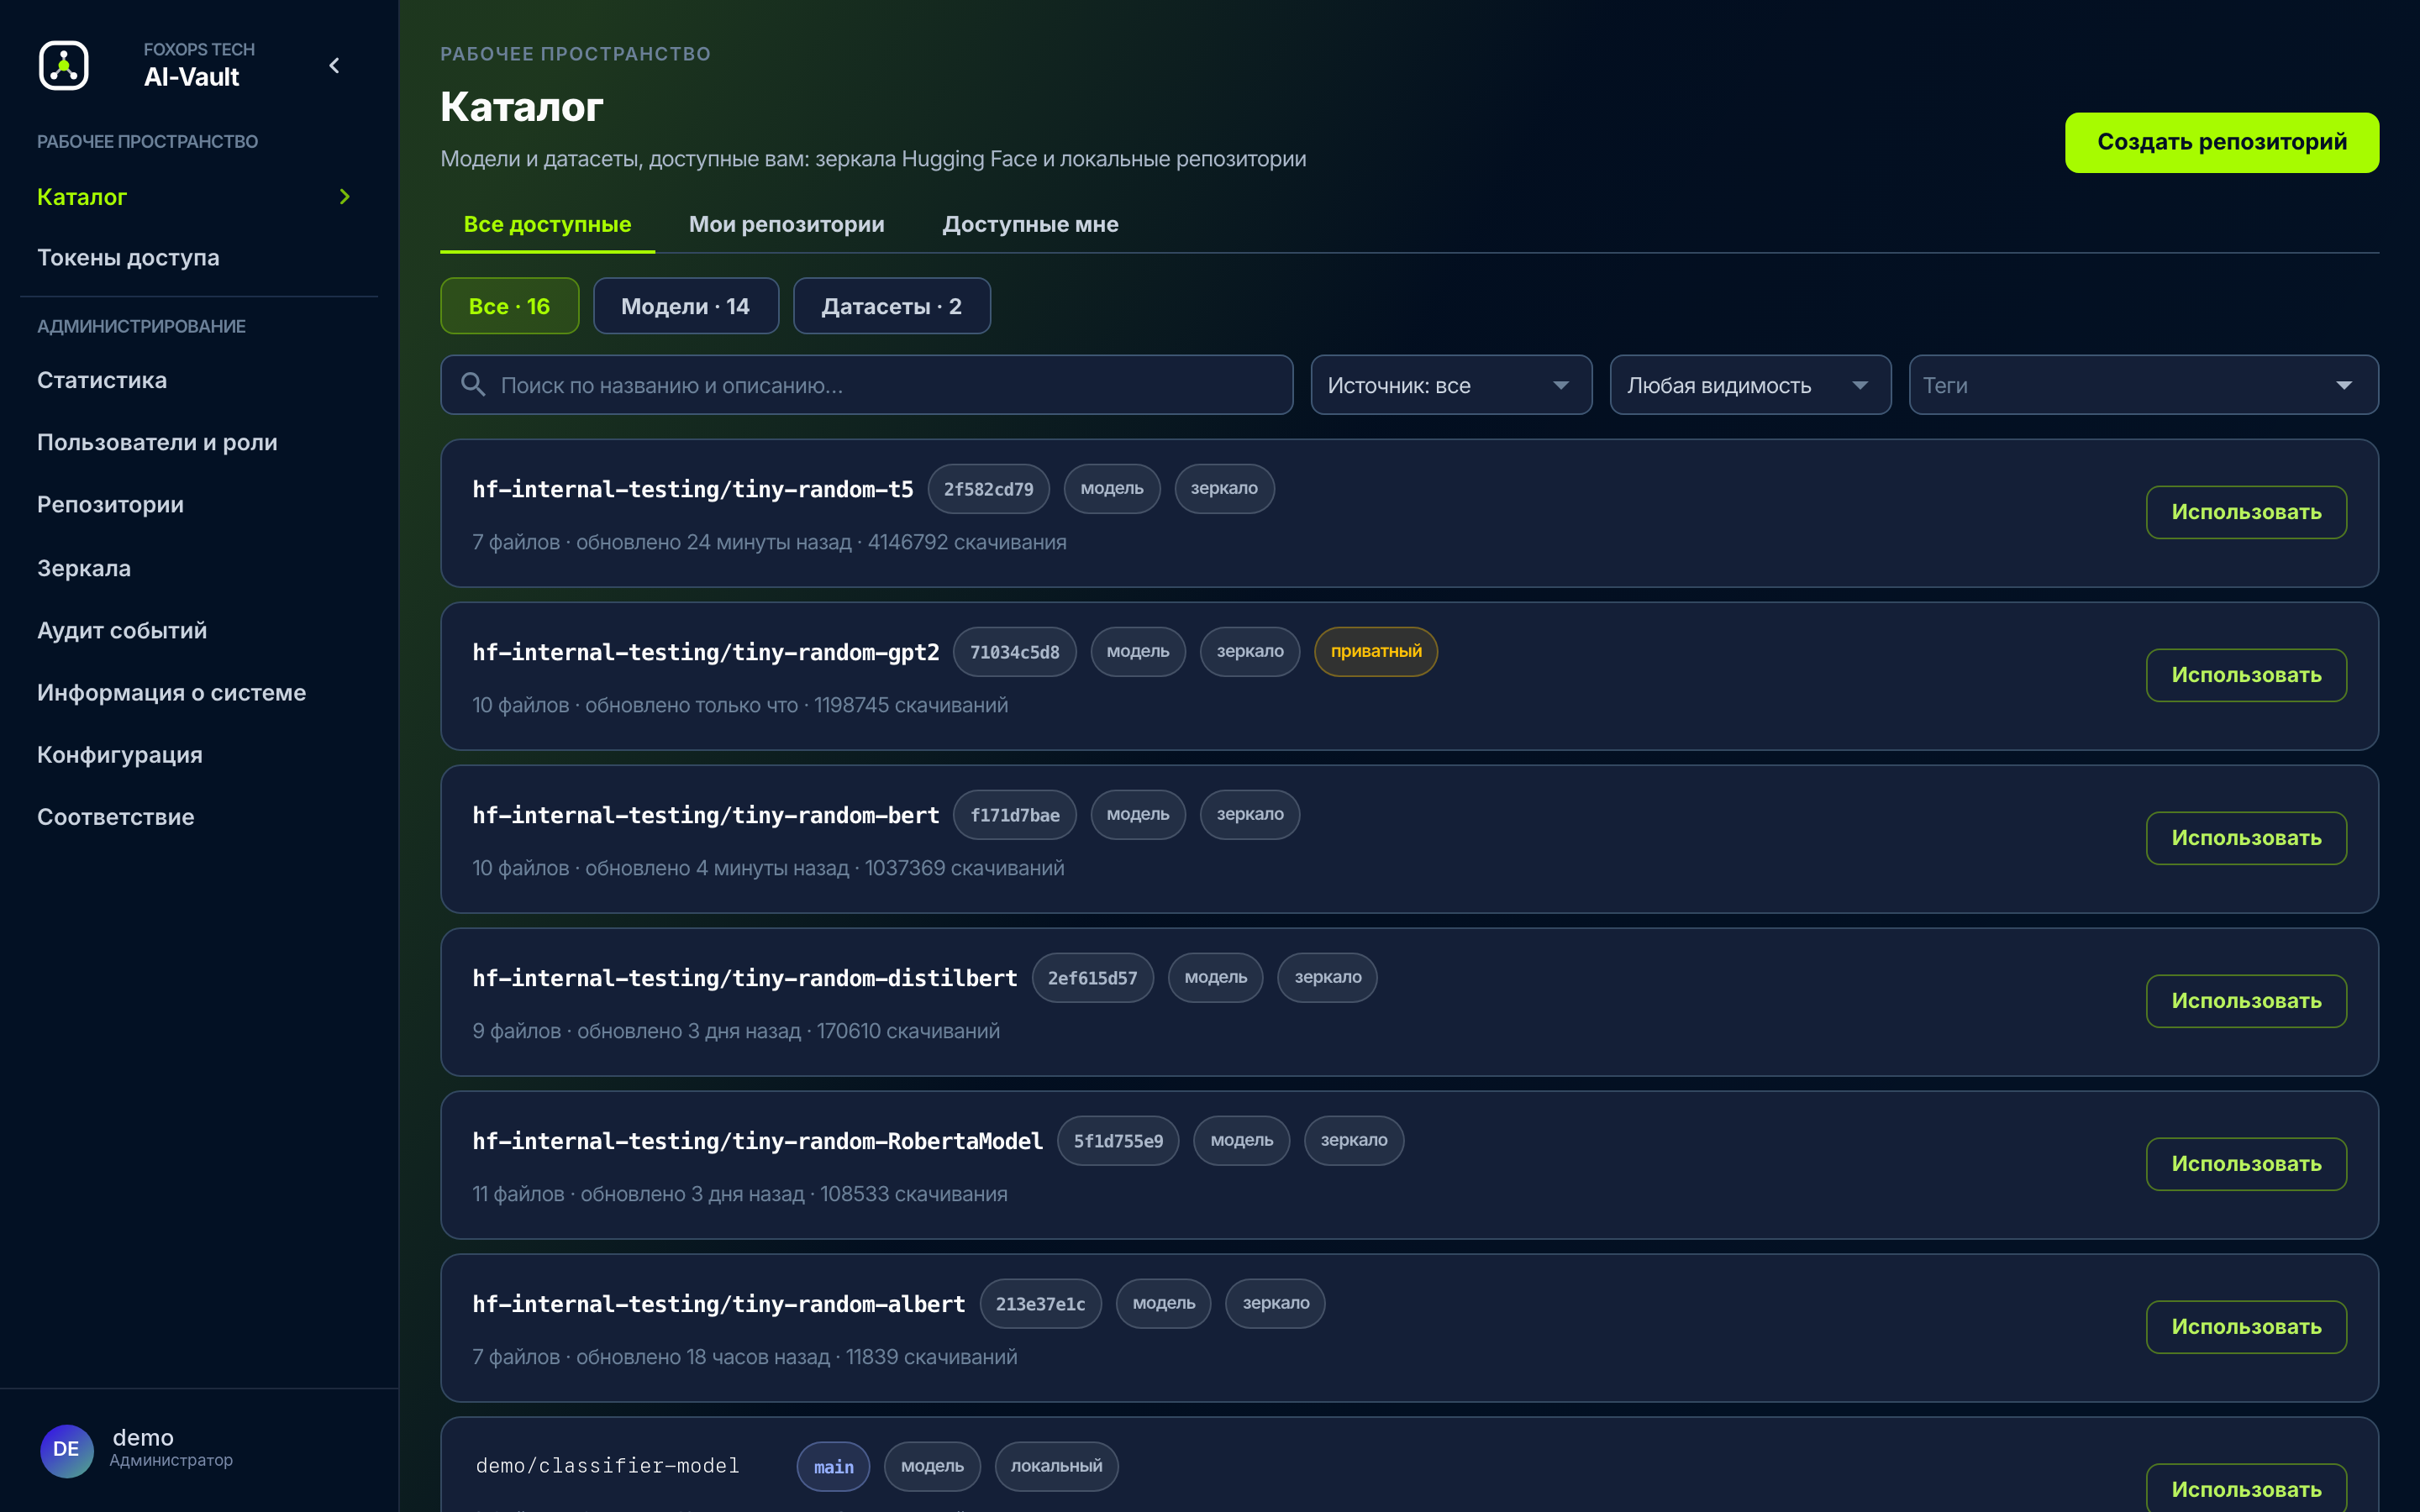The width and height of the screenshot is (2420, 1512).
Task: Open hf-internal-testing/tiny-random-RobertaModel repository
Action: point(757,1141)
